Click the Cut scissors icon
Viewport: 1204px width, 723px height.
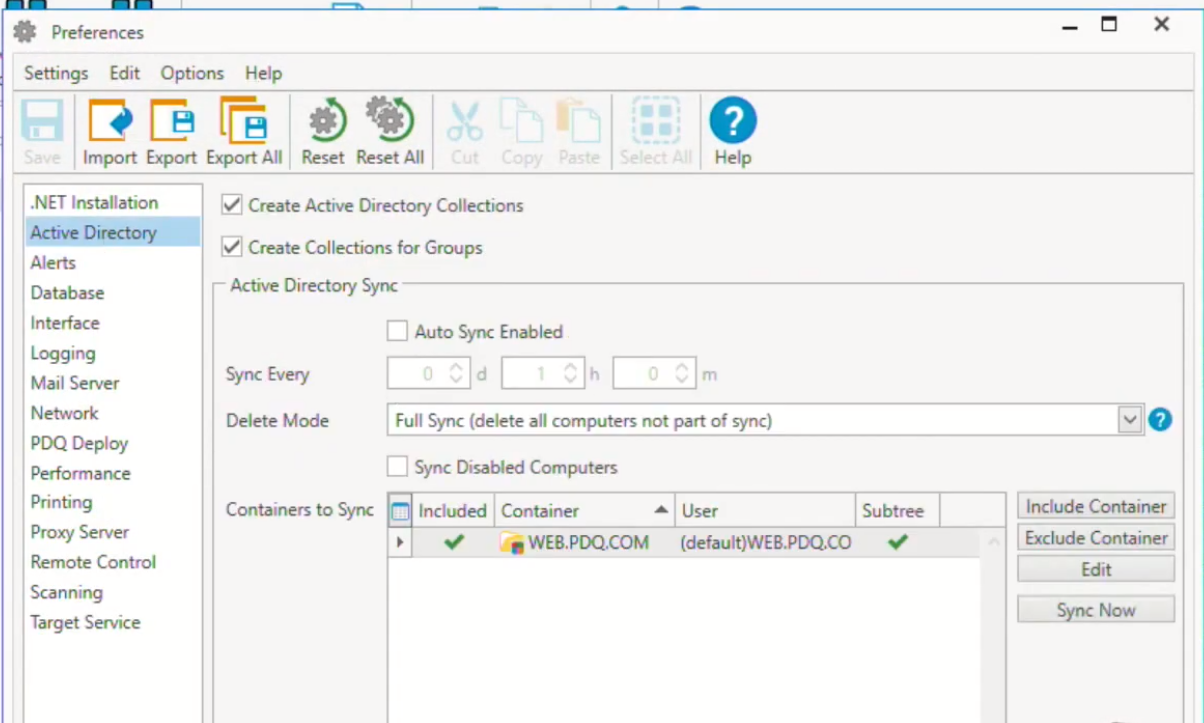(x=465, y=121)
